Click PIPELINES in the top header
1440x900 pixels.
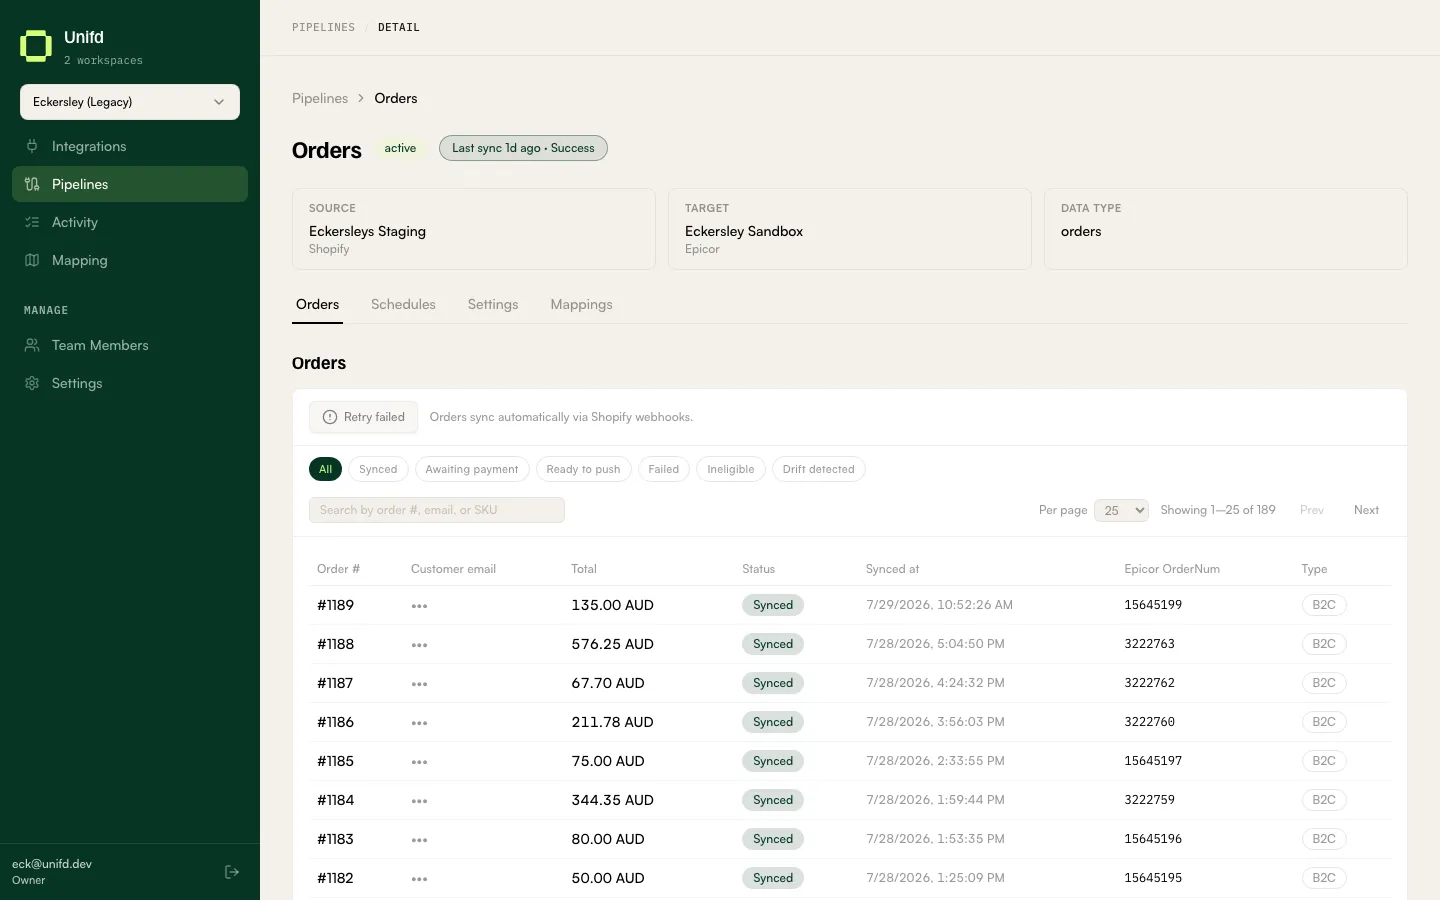tap(323, 28)
